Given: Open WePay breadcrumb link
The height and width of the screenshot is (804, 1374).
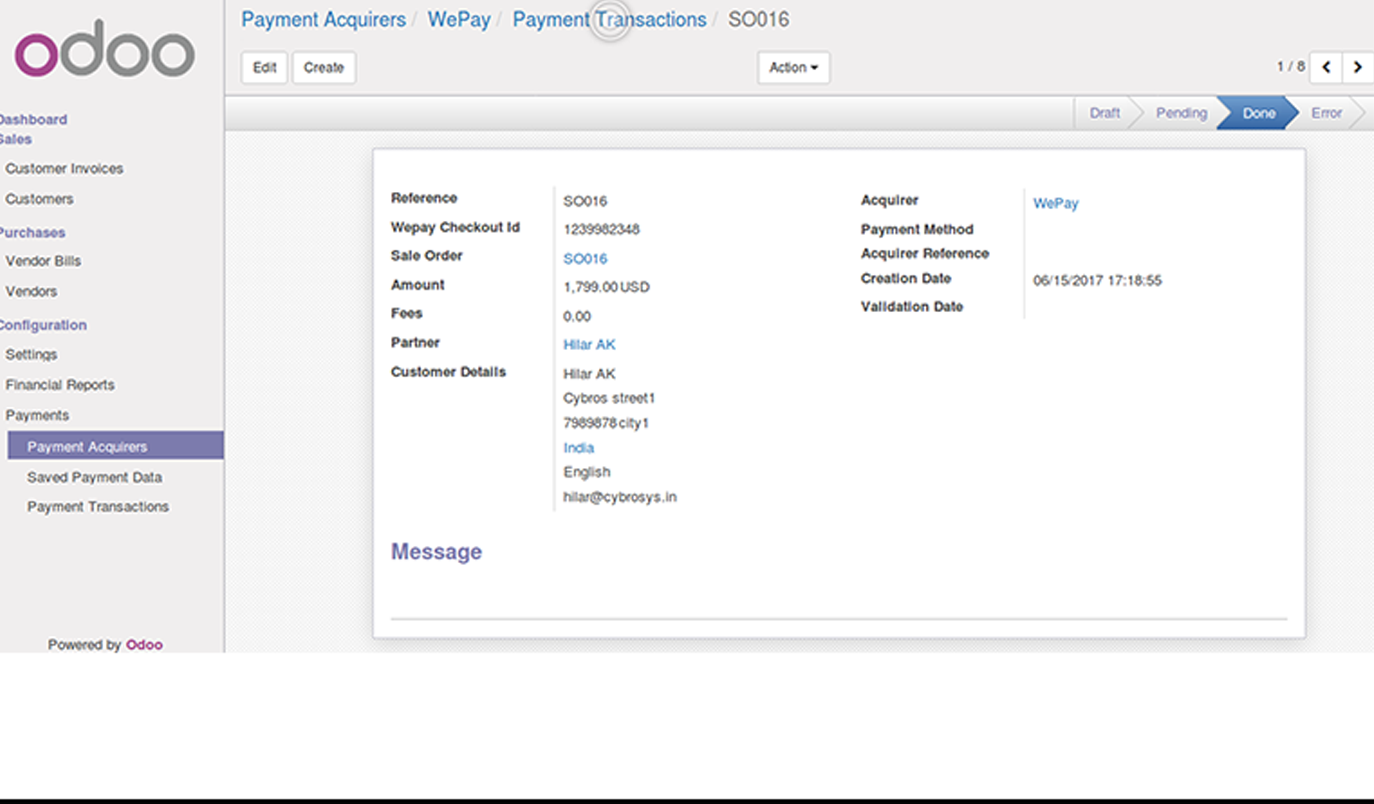Looking at the screenshot, I should pyautogui.click(x=459, y=19).
